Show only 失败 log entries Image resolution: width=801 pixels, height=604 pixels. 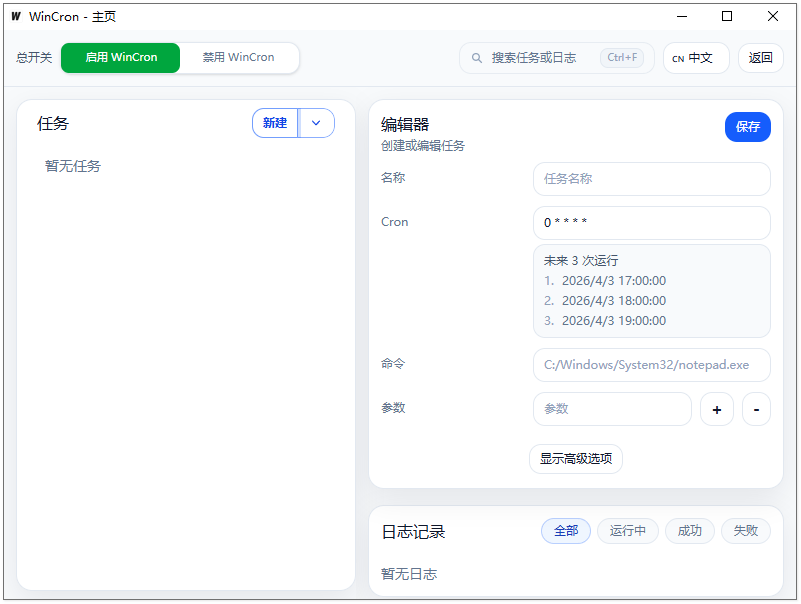tap(745, 531)
